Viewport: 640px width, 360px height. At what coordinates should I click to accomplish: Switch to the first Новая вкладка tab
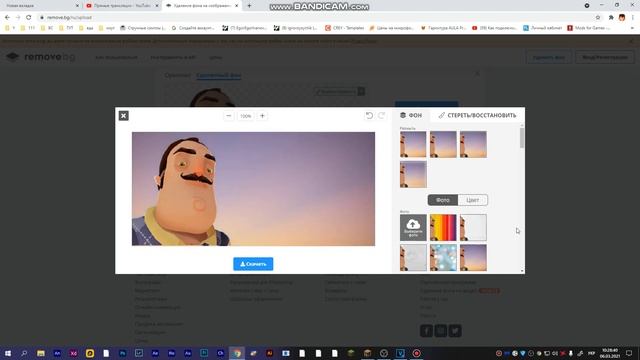(x=40, y=6)
